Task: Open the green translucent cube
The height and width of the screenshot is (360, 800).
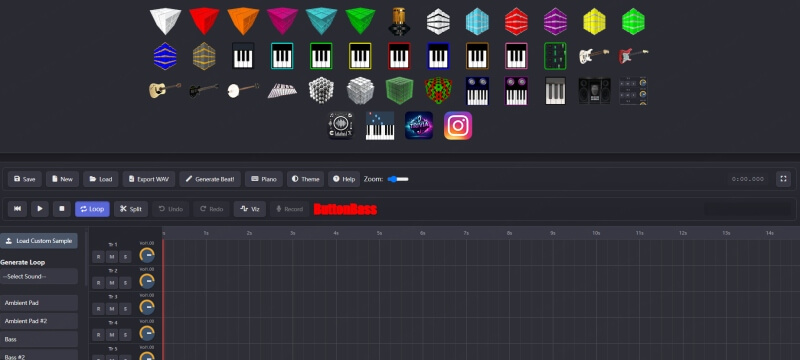Action: pyautogui.click(x=399, y=91)
